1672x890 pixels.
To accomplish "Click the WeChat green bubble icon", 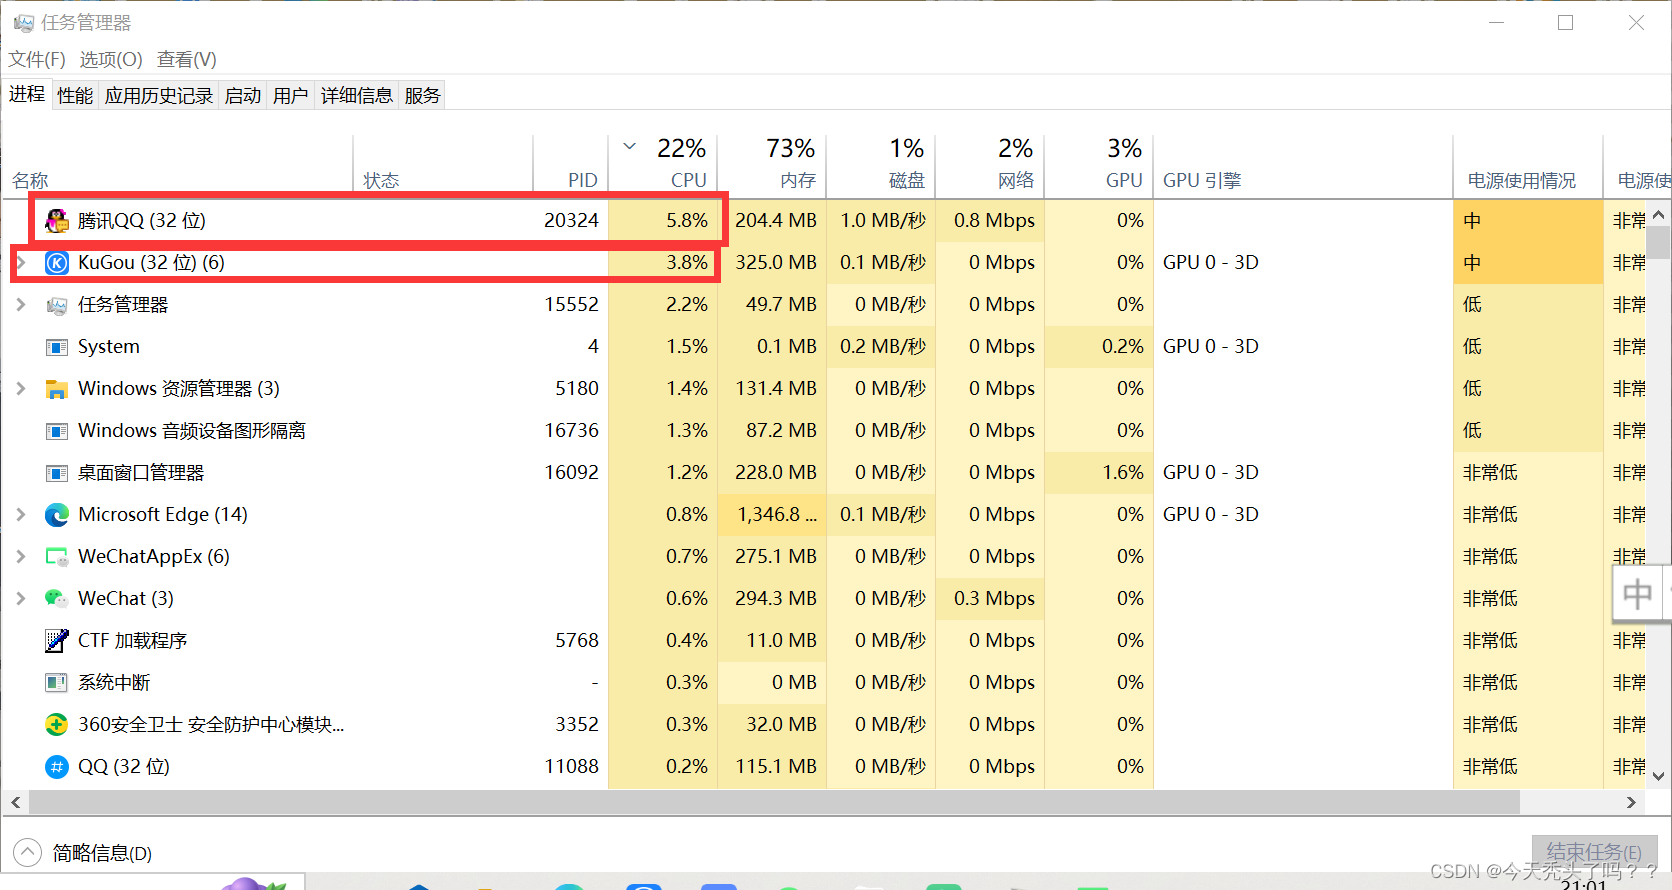I will (57, 599).
